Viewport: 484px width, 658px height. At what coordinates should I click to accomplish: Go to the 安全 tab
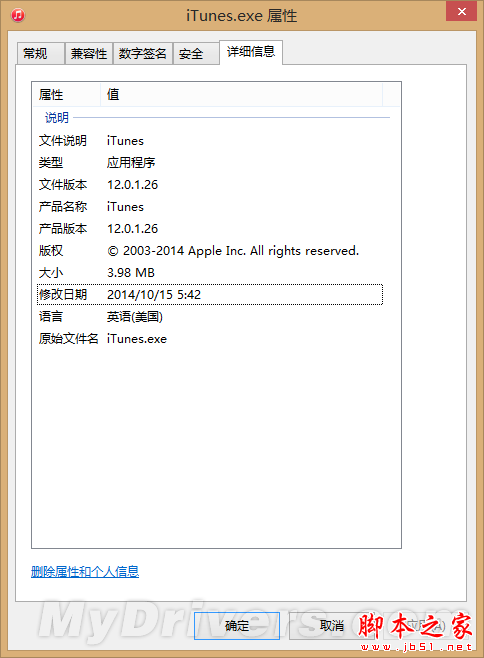[196, 54]
